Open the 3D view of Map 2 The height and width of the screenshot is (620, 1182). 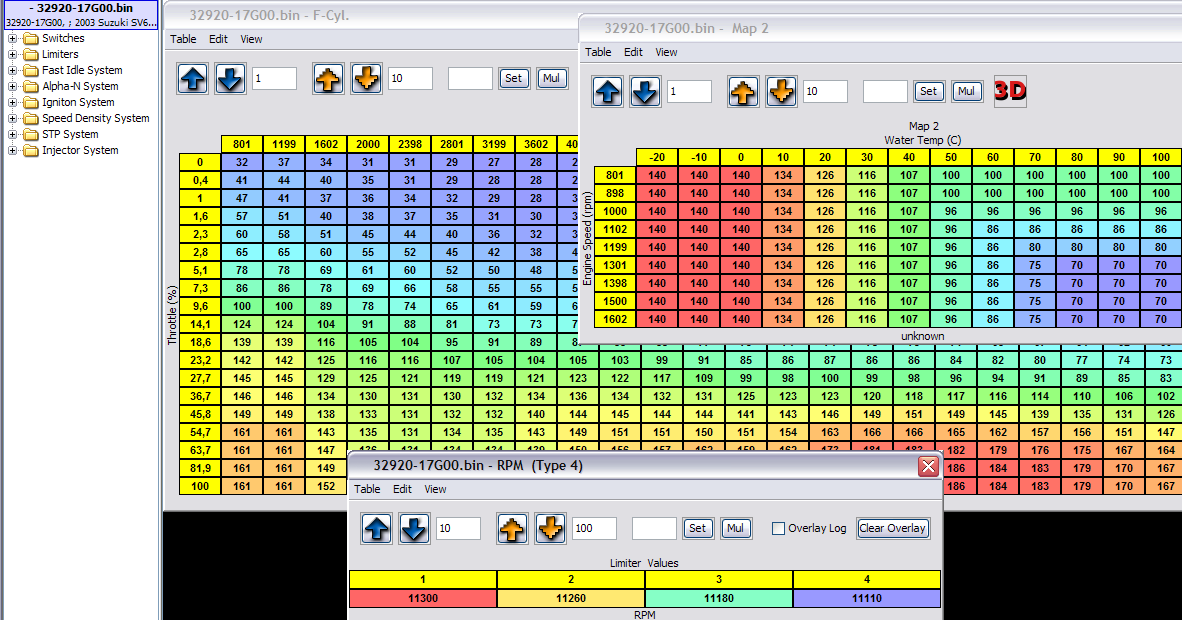(x=1010, y=91)
